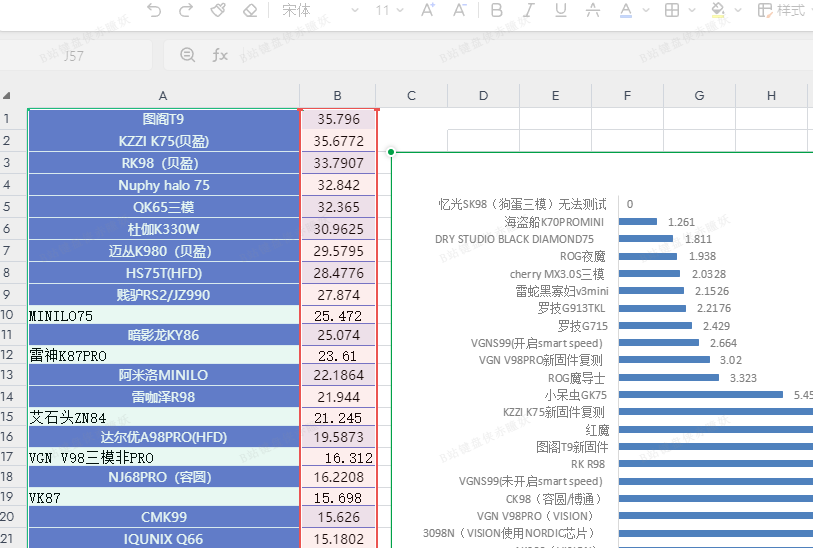Click chart label 海盗船K70PROMINI

(554, 222)
